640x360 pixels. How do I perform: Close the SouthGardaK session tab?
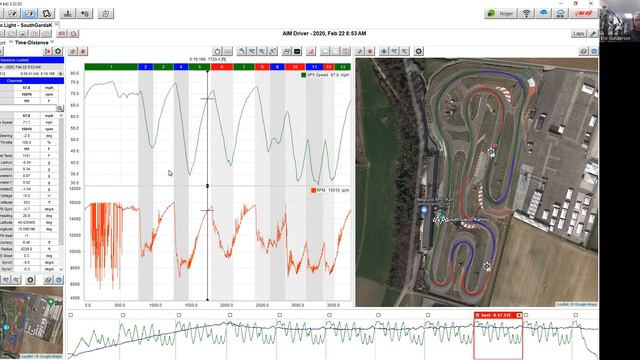point(57,25)
